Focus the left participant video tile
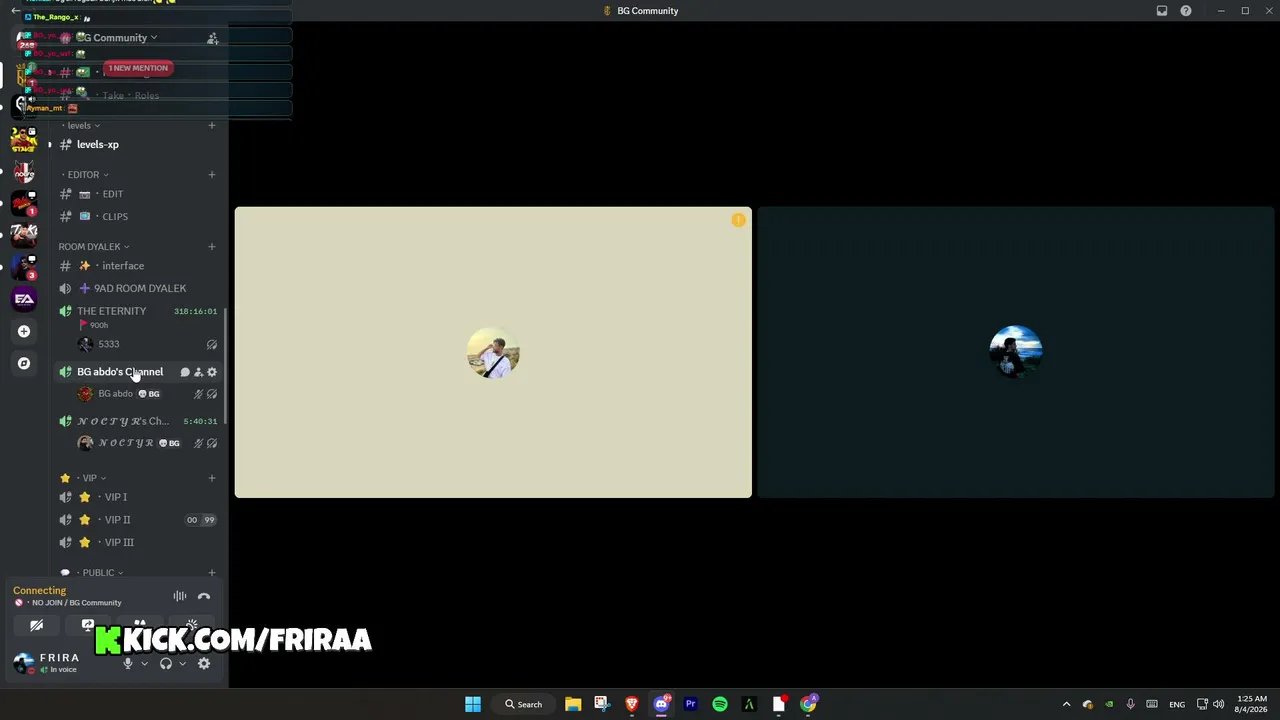The image size is (1280, 720). point(493,352)
